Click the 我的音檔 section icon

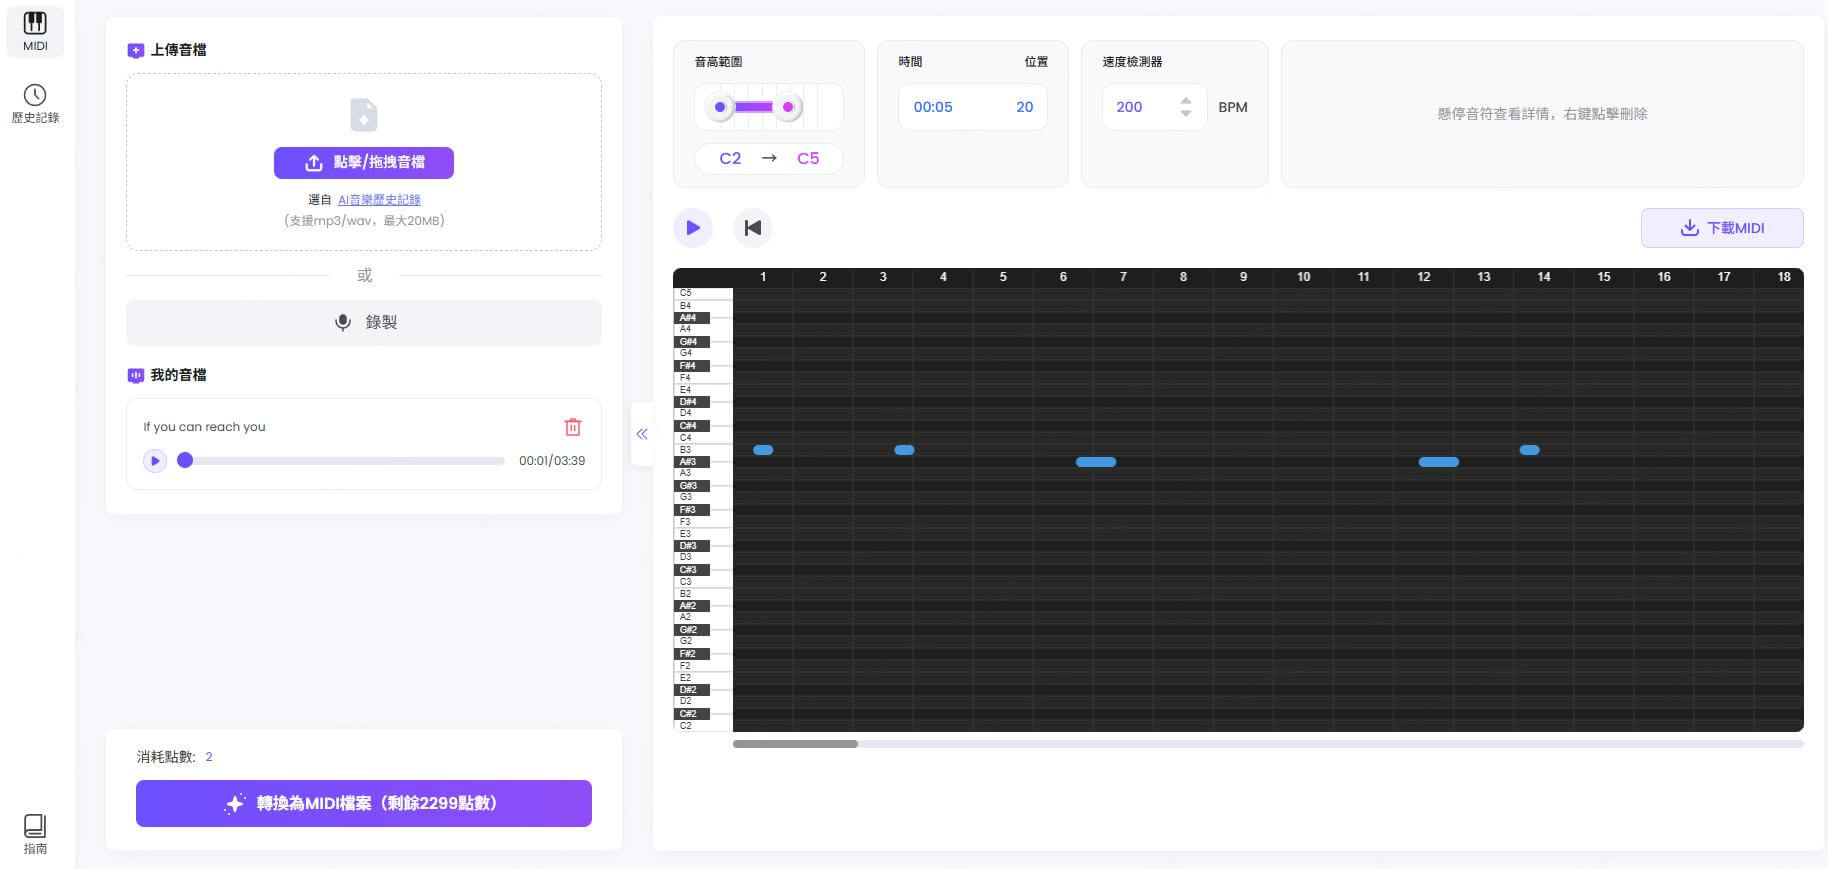tap(136, 375)
